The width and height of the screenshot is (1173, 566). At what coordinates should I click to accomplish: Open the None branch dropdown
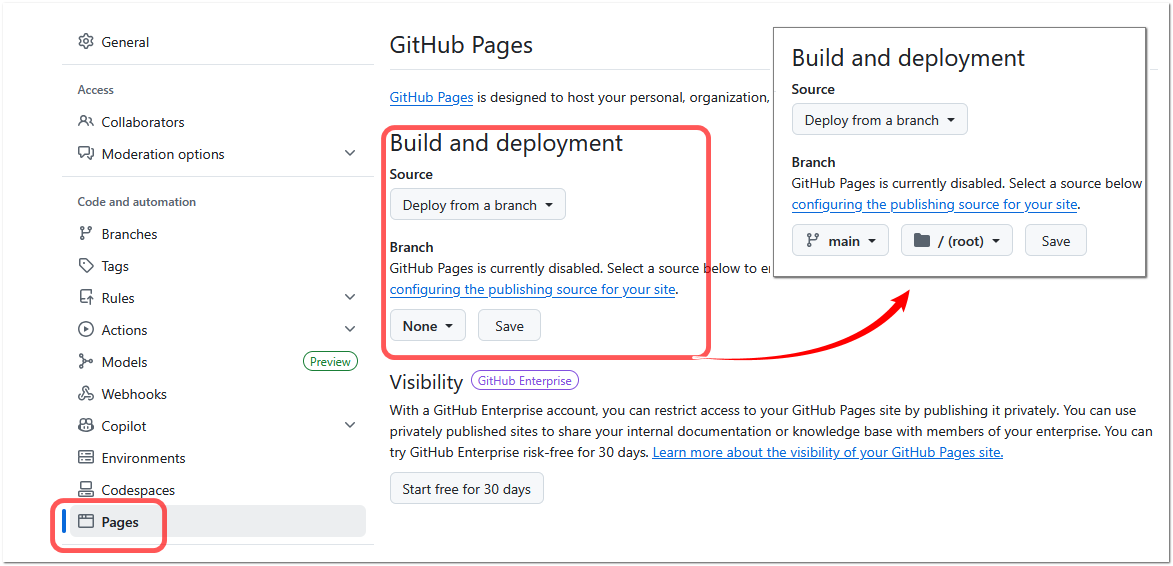[x=427, y=325]
